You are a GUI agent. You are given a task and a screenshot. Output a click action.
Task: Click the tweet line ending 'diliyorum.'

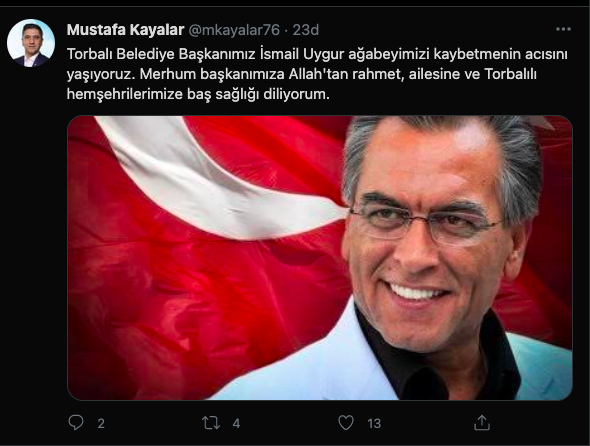pos(198,94)
